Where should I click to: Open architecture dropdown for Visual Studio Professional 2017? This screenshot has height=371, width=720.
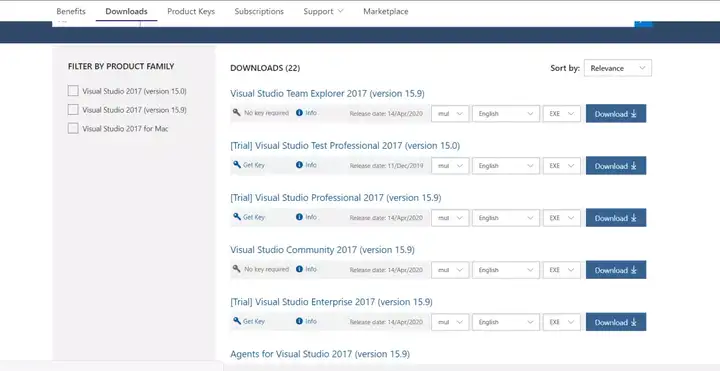pyautogui.click(x=450, y=218)
